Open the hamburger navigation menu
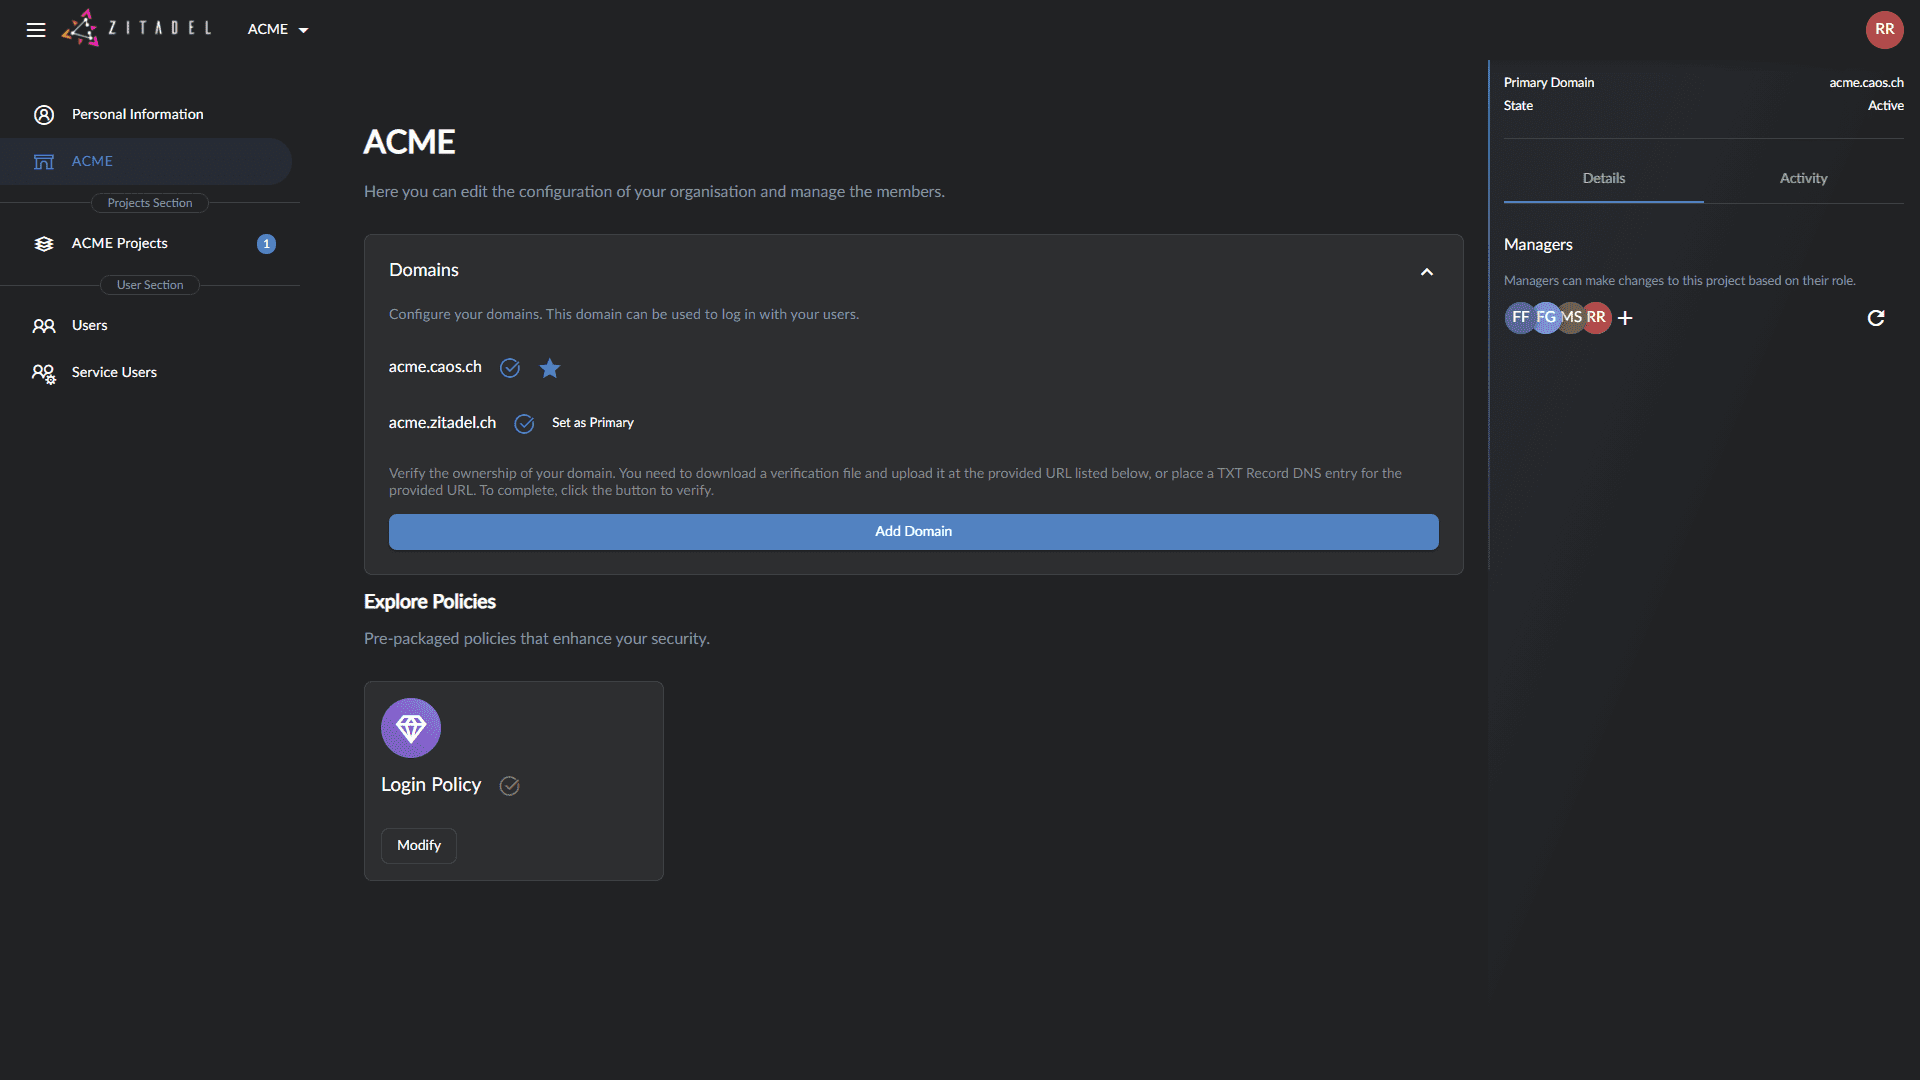The image size is (1920, 1080). 36,30
